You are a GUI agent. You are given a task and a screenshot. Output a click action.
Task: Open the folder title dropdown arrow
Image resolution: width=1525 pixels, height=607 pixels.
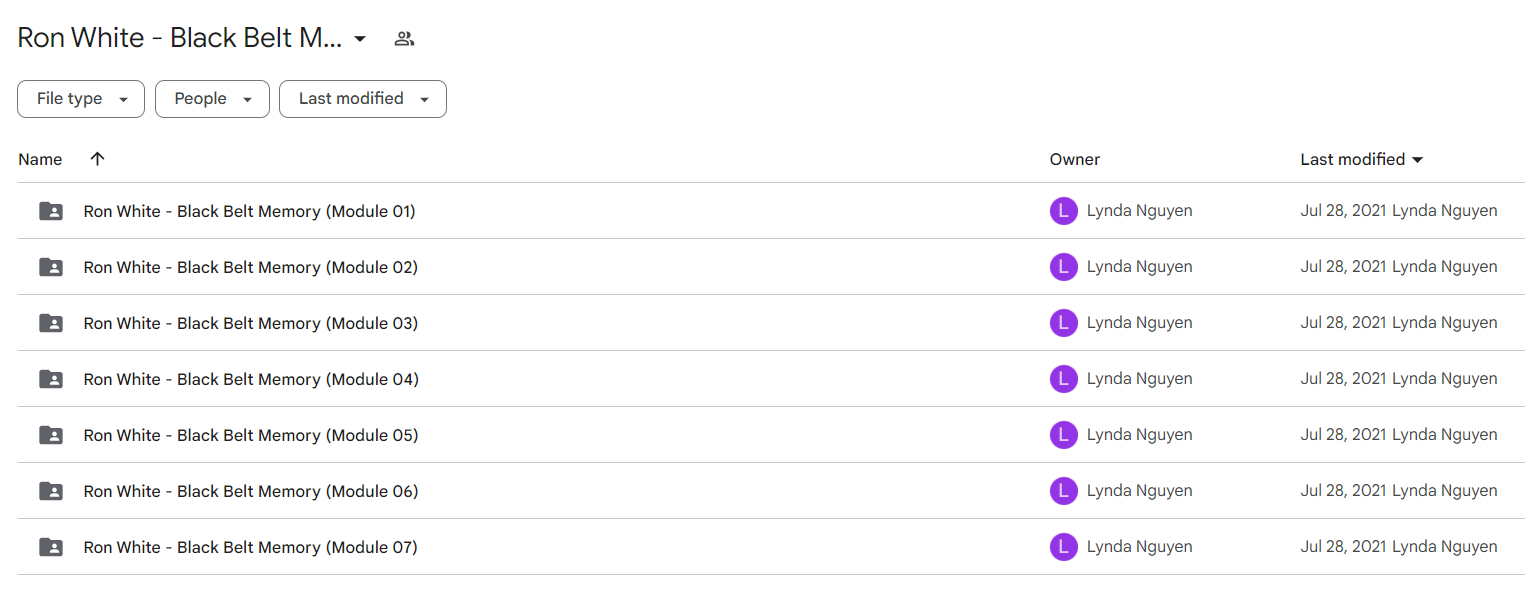(360, 39)
